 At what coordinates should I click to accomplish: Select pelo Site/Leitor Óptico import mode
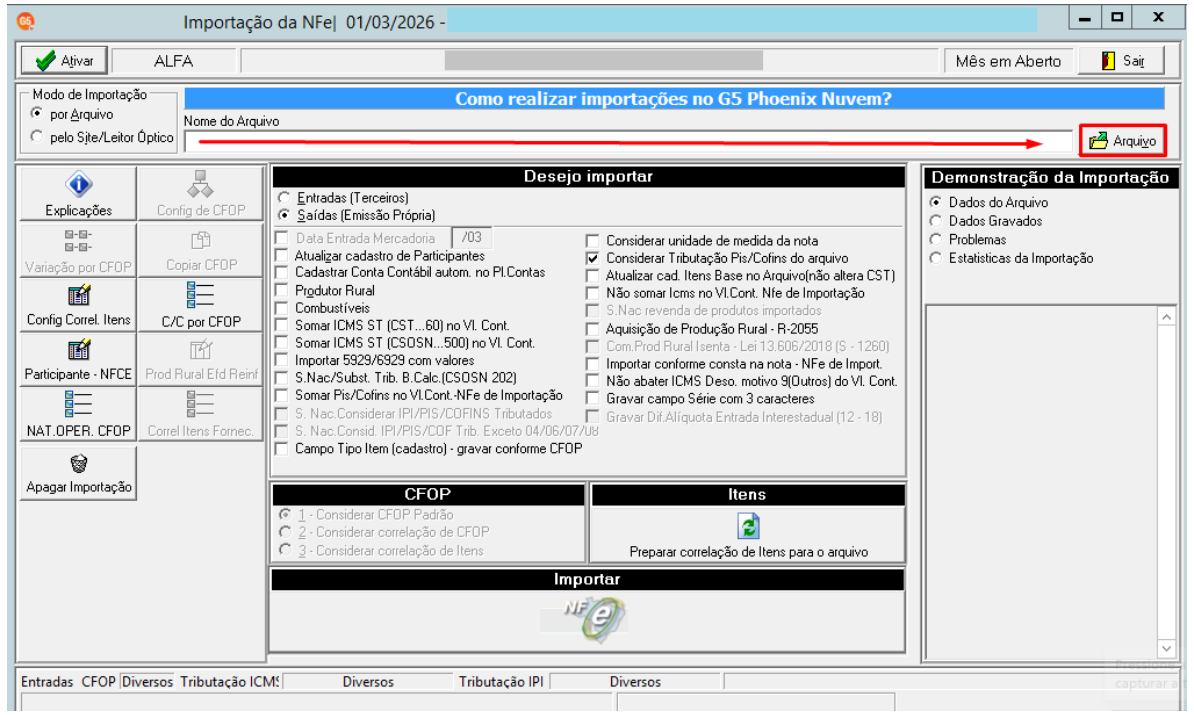[37, 137]
